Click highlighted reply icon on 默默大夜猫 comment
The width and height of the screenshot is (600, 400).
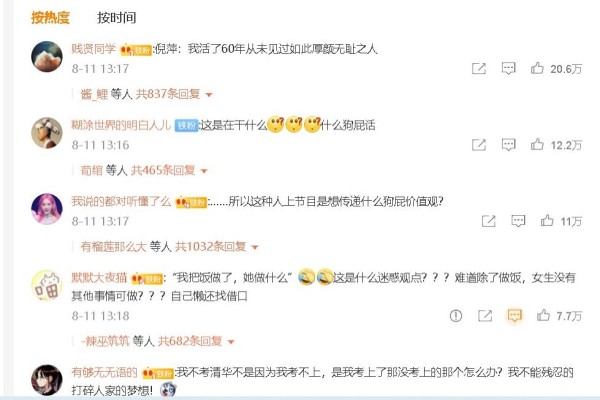click(x=514, y=316)
